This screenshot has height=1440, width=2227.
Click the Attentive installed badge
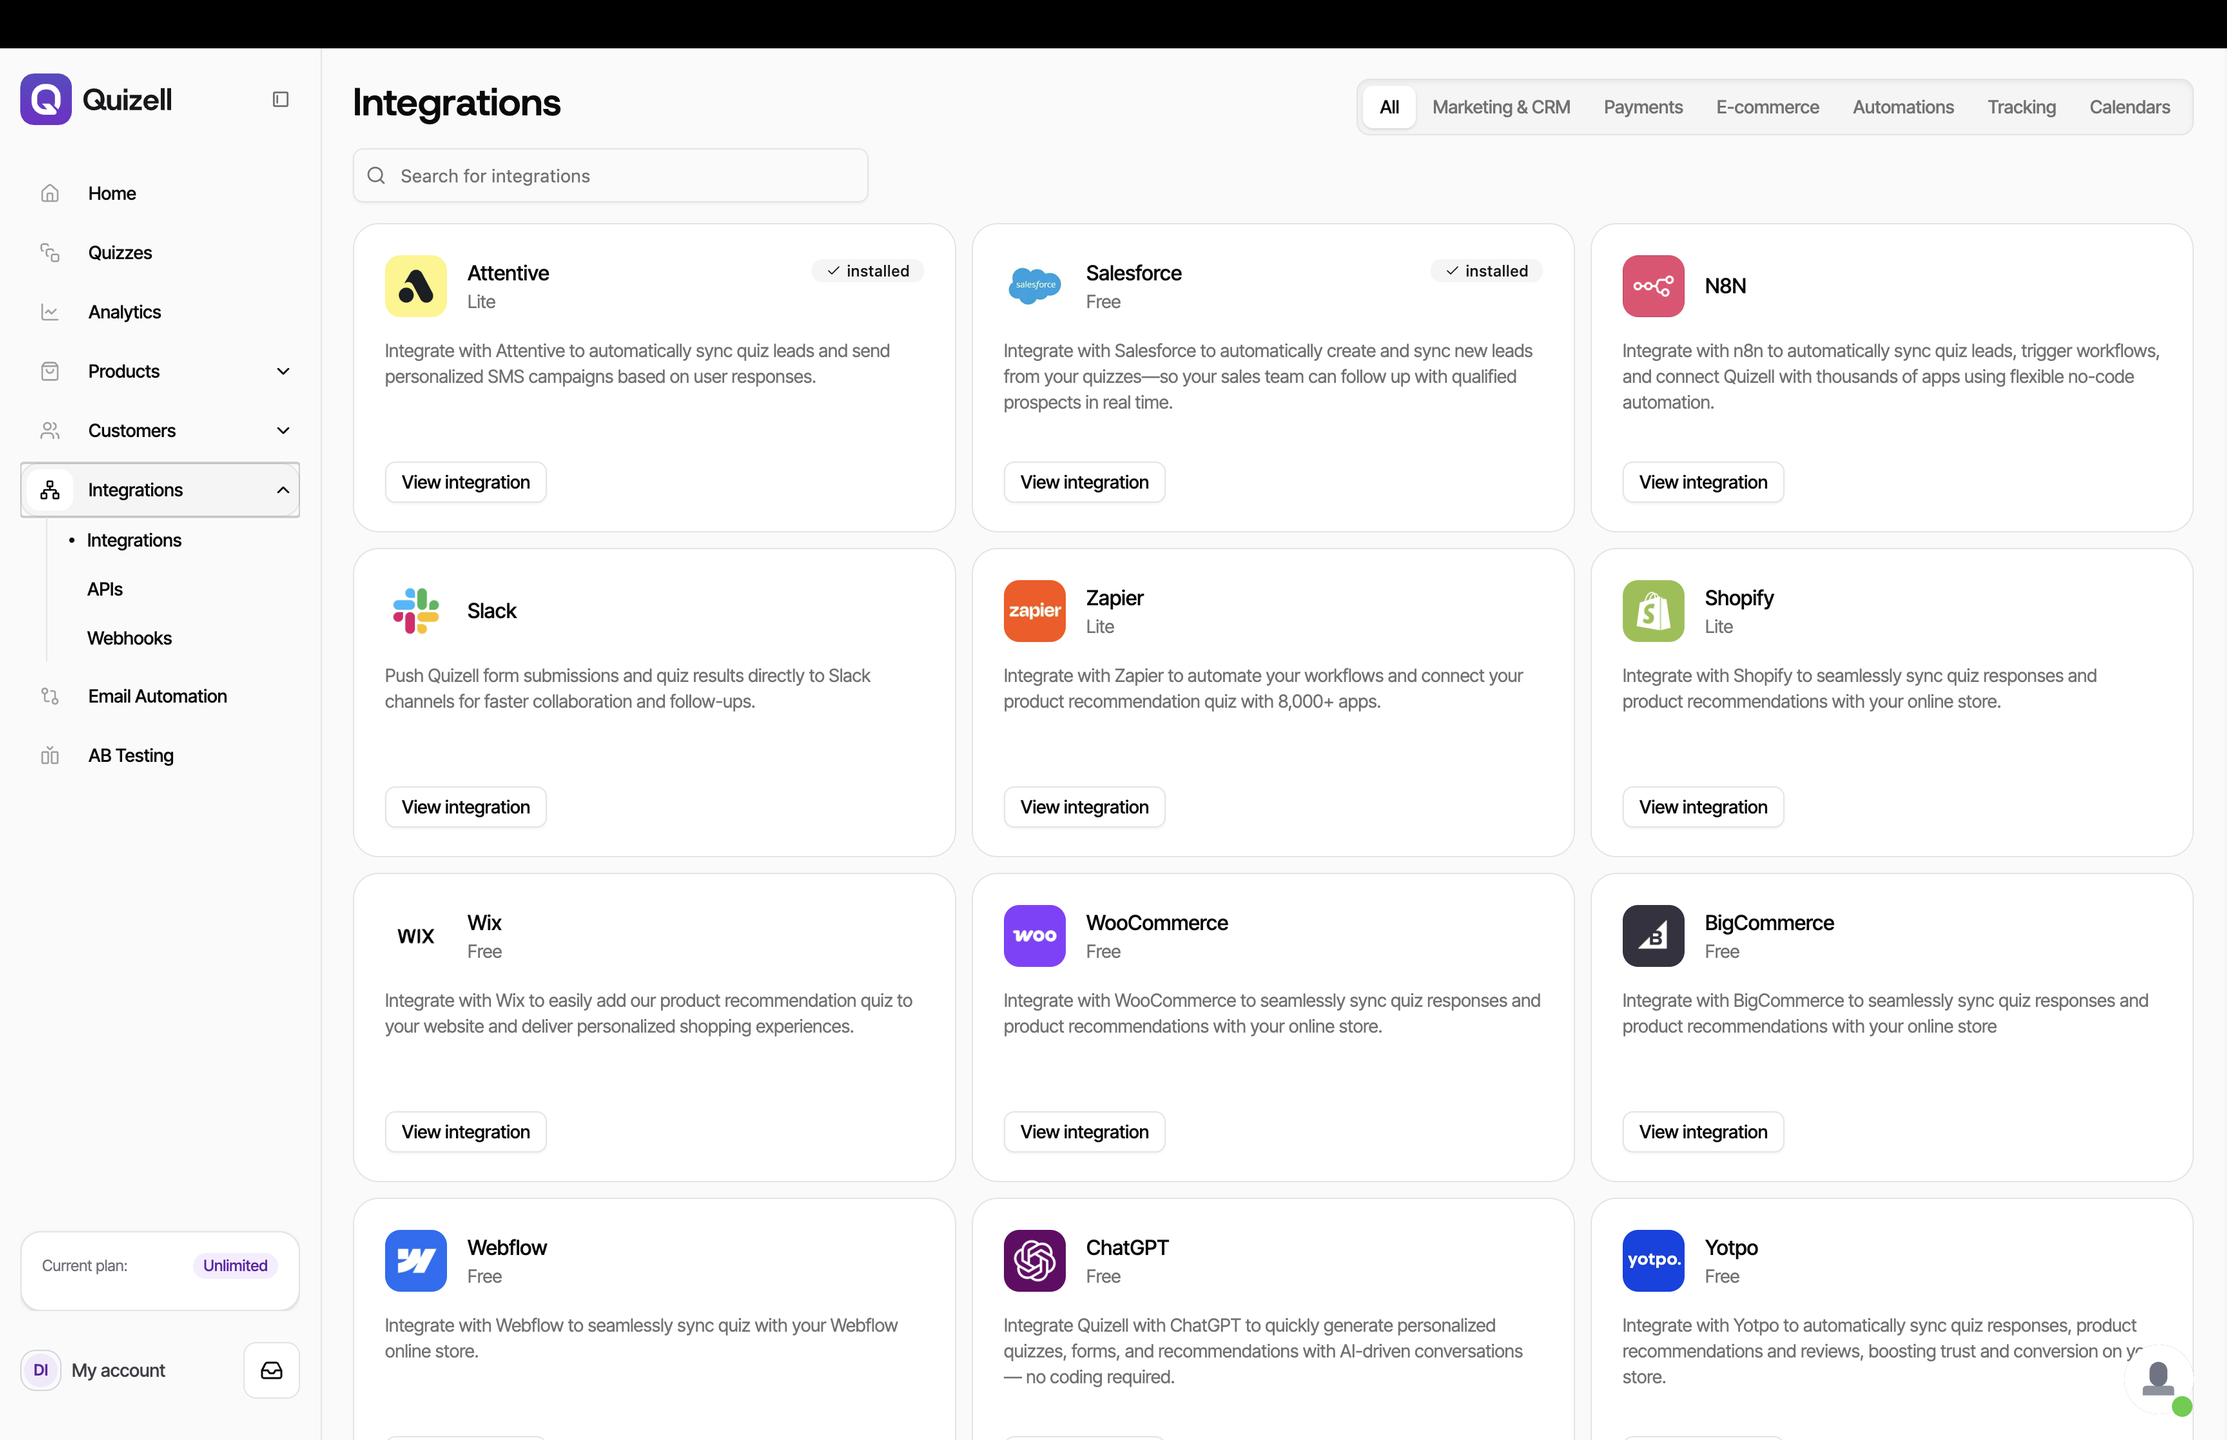tap(868, 271)
